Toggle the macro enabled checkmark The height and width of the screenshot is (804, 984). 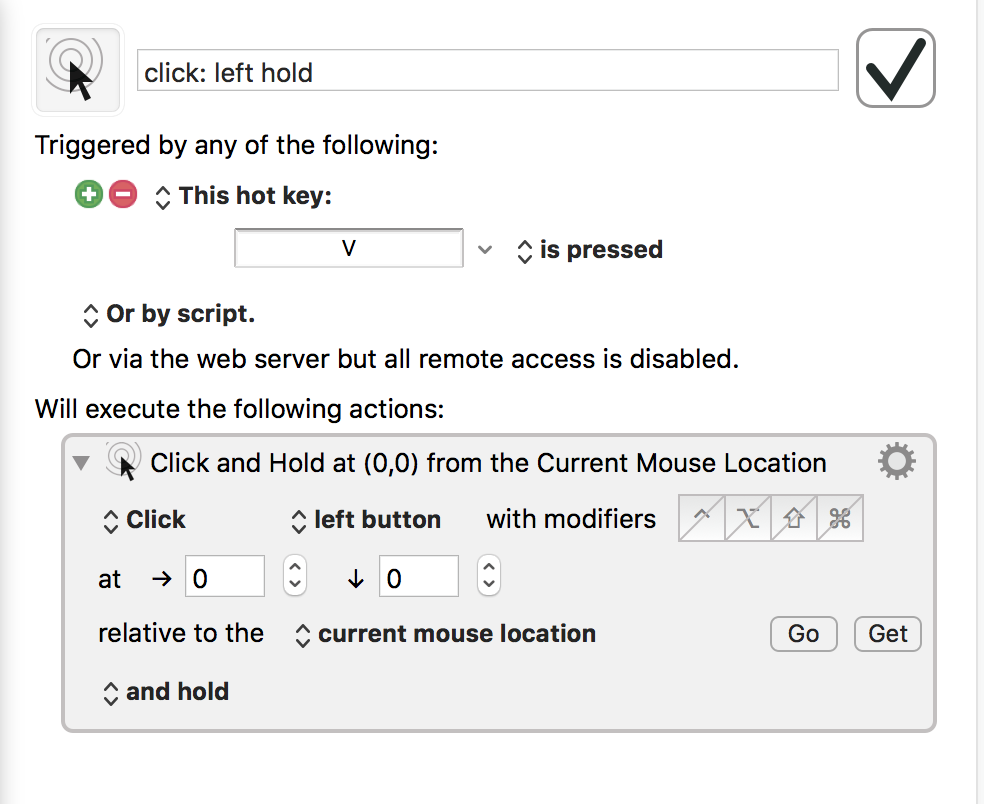(x=895, y=68)
